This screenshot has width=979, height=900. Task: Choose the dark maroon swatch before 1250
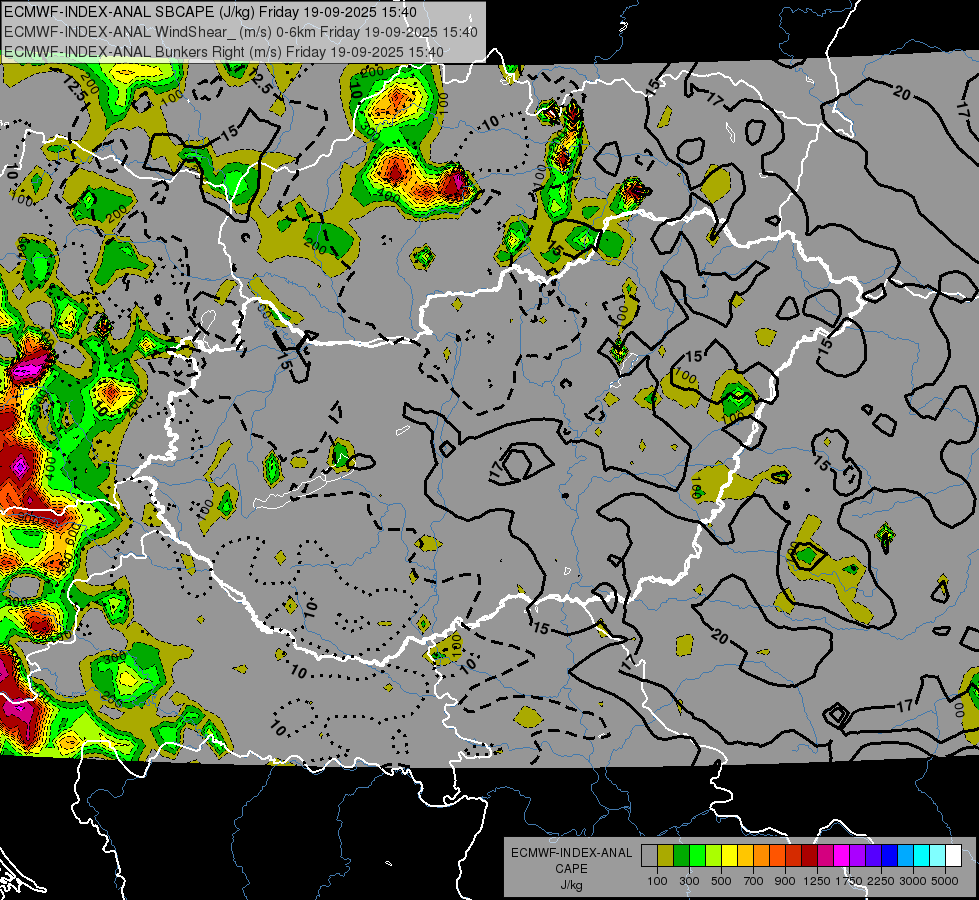(x=809, y=855)
